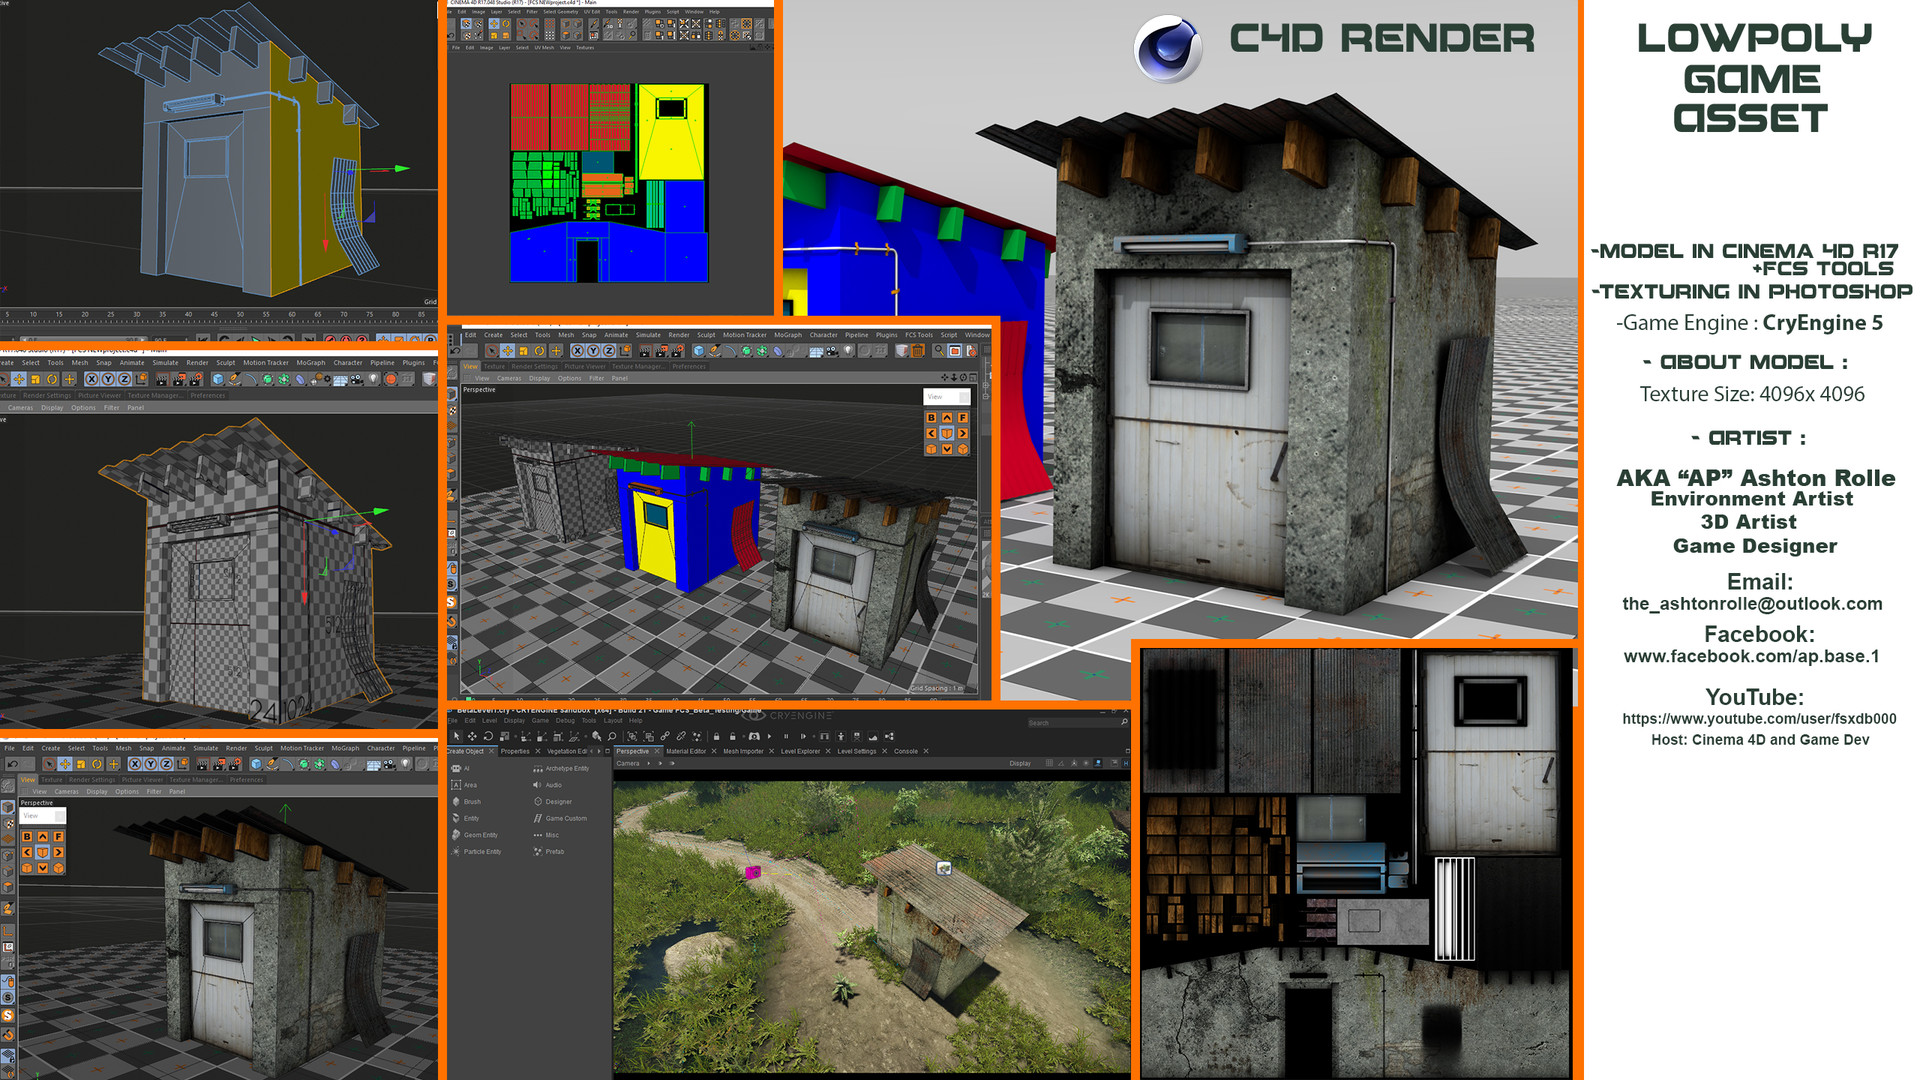The image size is (1920, 1080).
Task: Select CryEngine's arrow selection tool icon
Action: (x=456, y=736)
